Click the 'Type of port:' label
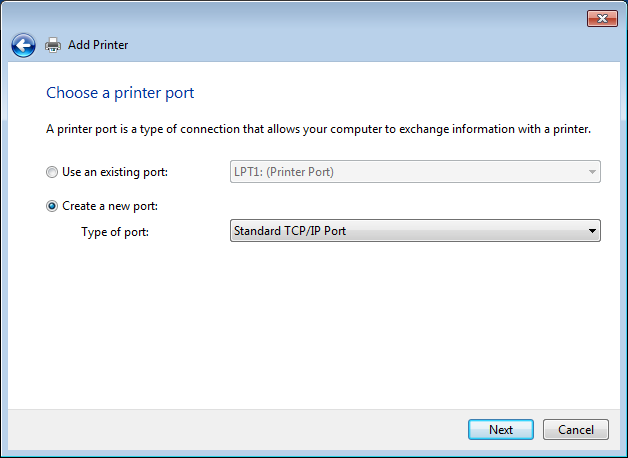Image resolution: width=628 pixels, height=458 pixels. [x=114, y=231]
